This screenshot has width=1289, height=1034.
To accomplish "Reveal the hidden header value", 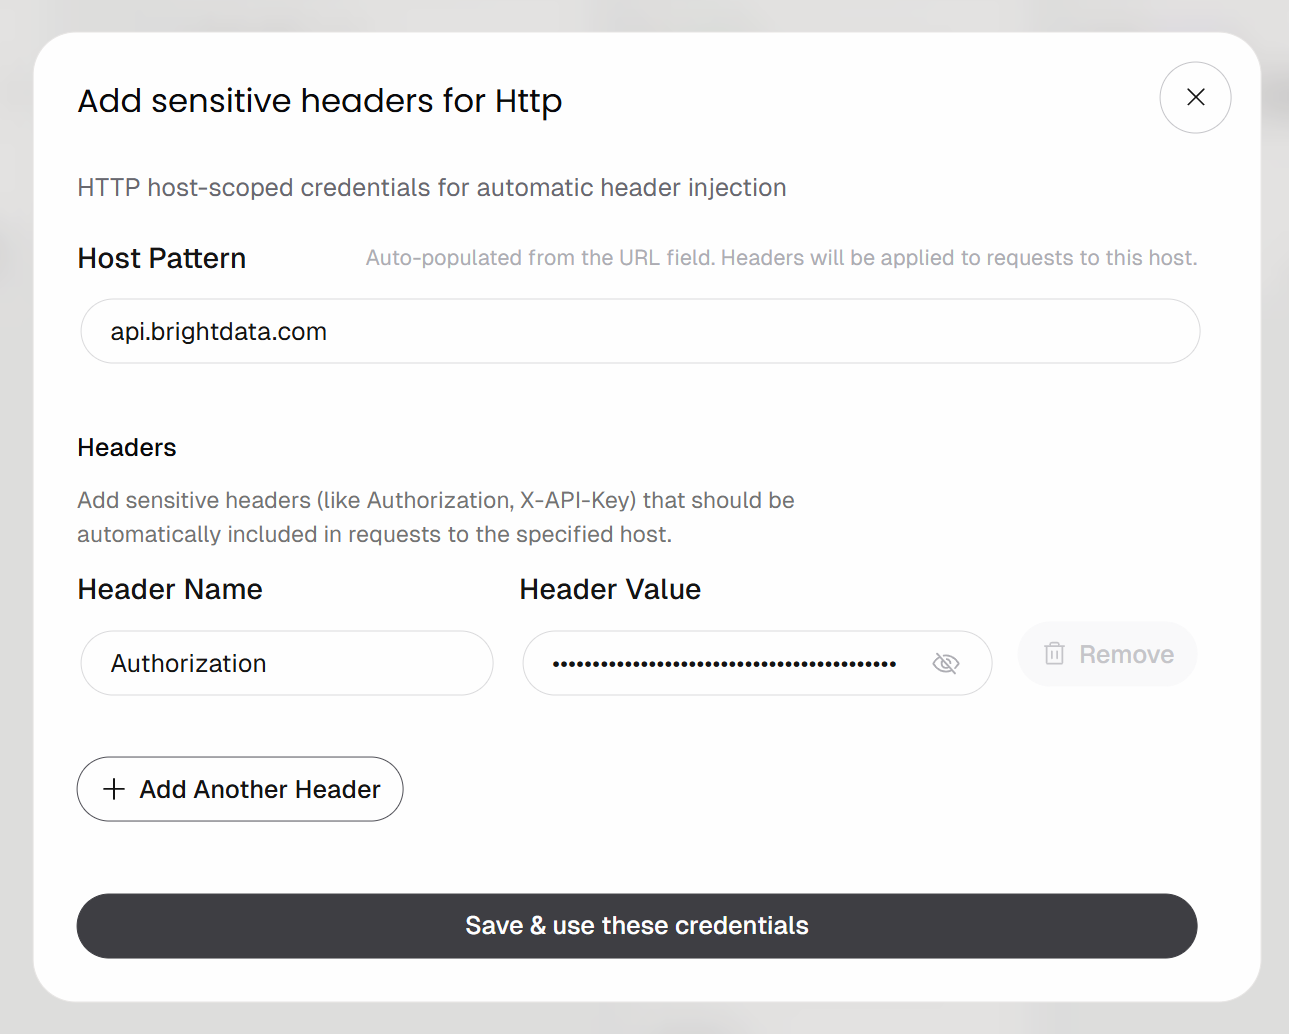I will (945, 663).
